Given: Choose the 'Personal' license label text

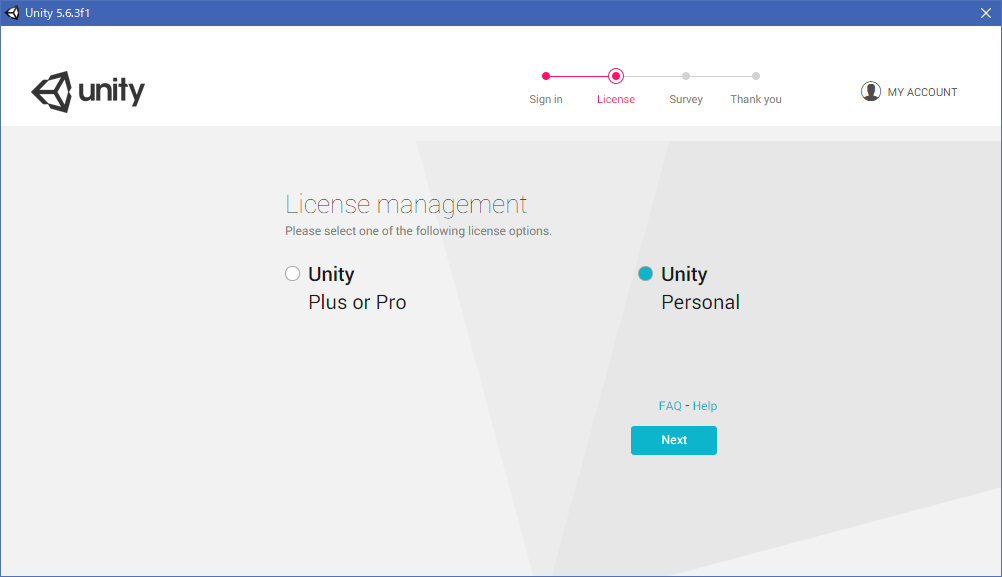Looking at the screenshot, I should [700, 302].
